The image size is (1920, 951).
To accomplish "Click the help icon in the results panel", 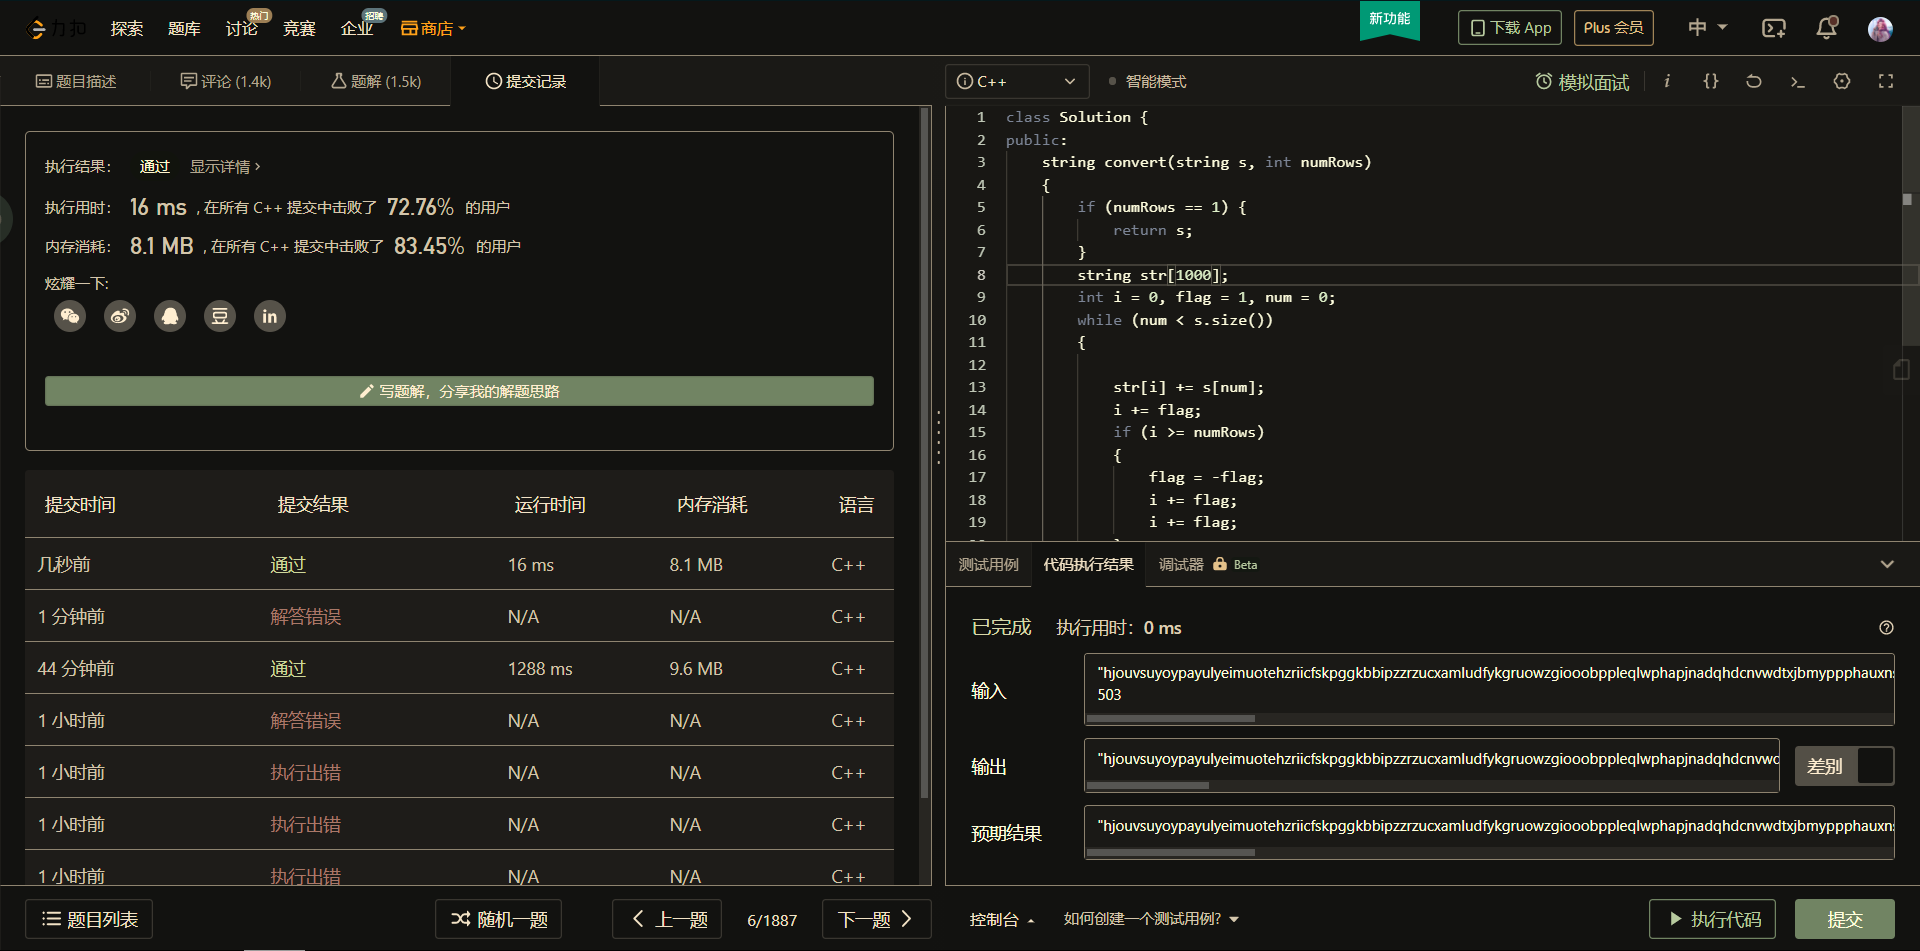I will point(1886,628).
